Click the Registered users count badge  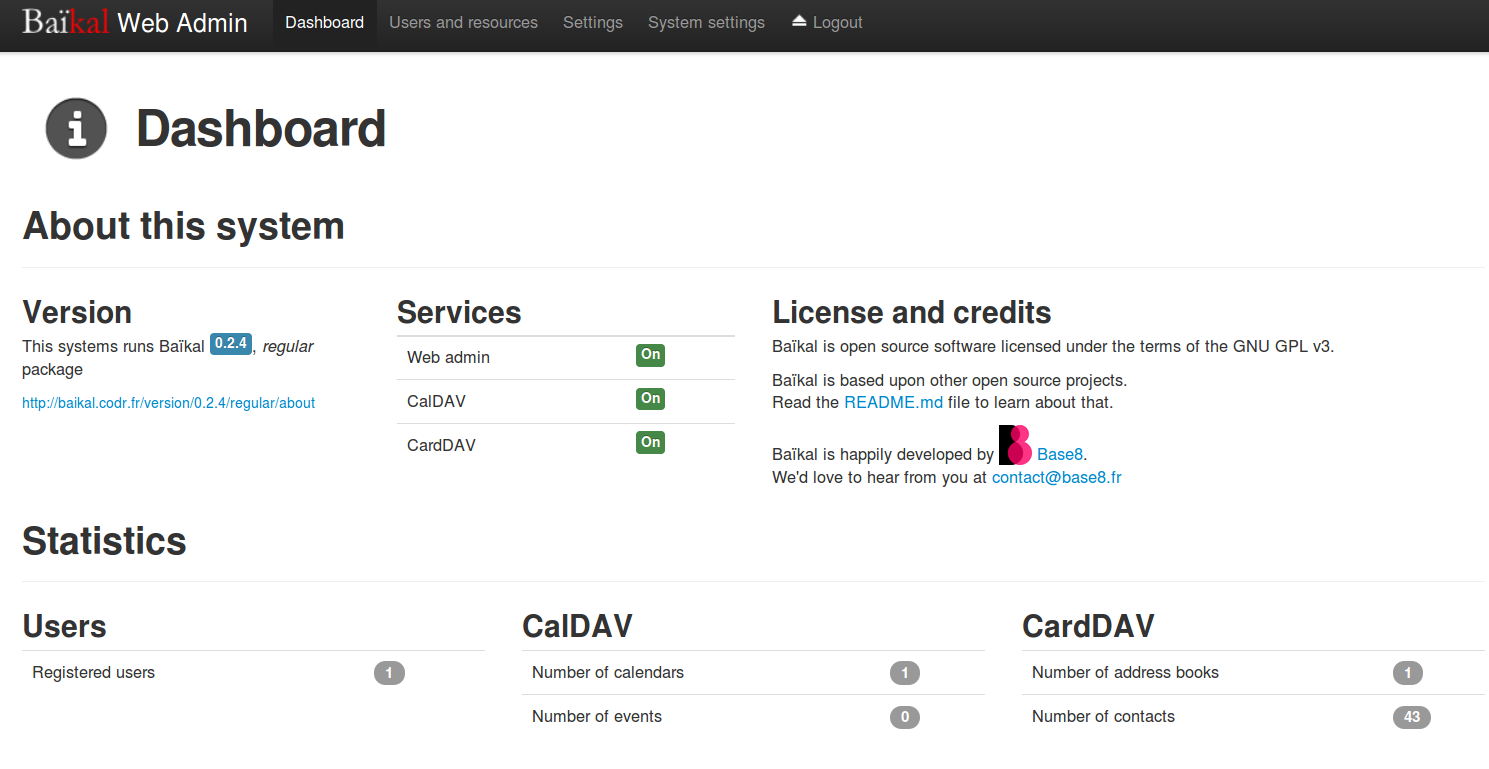click(389, 673)
